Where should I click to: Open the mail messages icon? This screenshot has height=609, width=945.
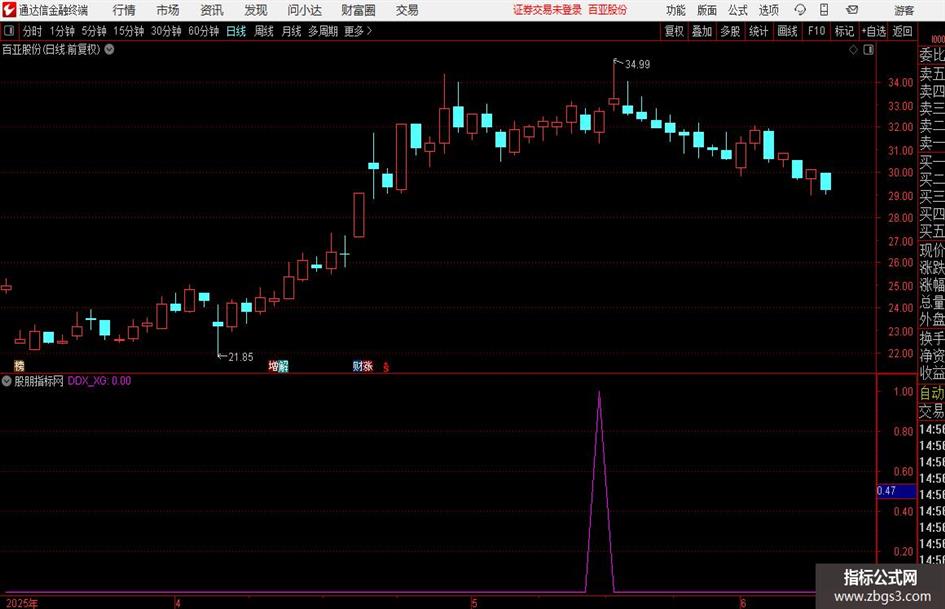click(852, 10)
